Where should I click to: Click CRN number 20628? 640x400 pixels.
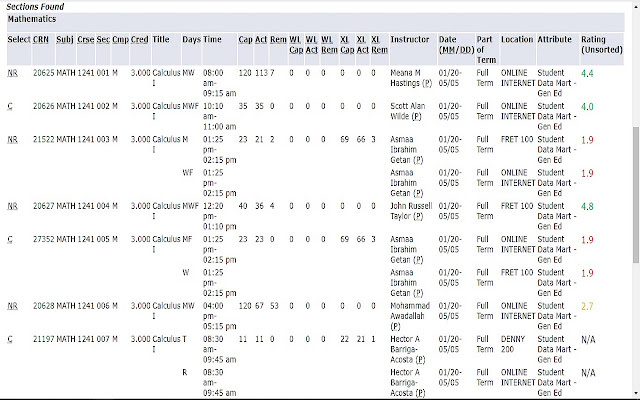44,306
